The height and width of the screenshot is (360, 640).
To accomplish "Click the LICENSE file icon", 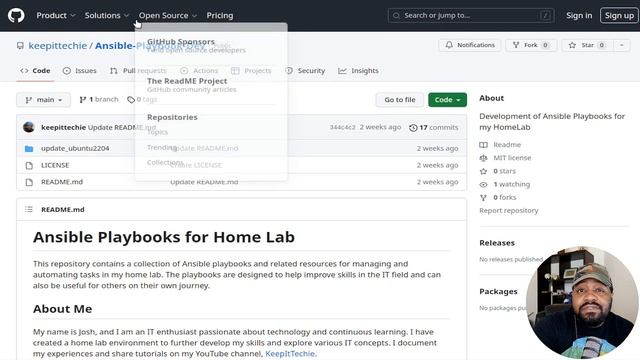I will point(29,165).
